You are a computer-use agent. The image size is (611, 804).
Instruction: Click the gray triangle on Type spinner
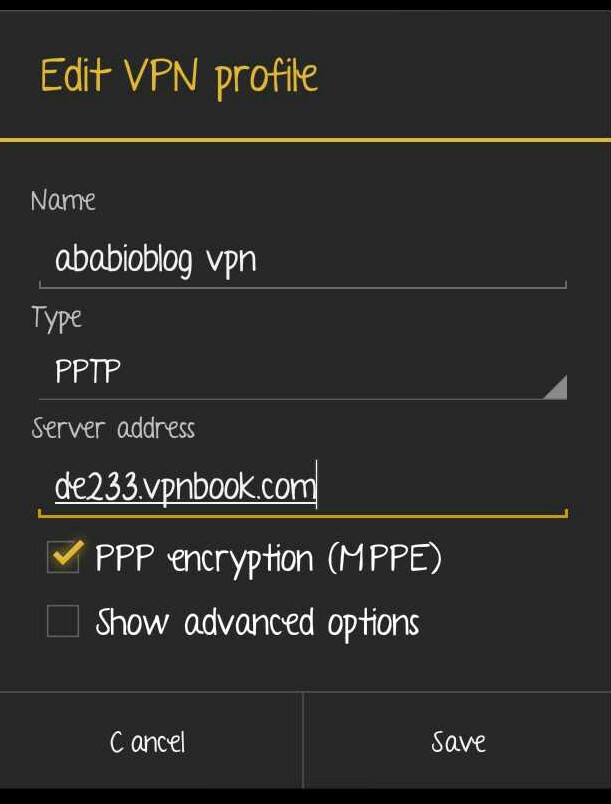pyautogui.click(x=556, y=387)
